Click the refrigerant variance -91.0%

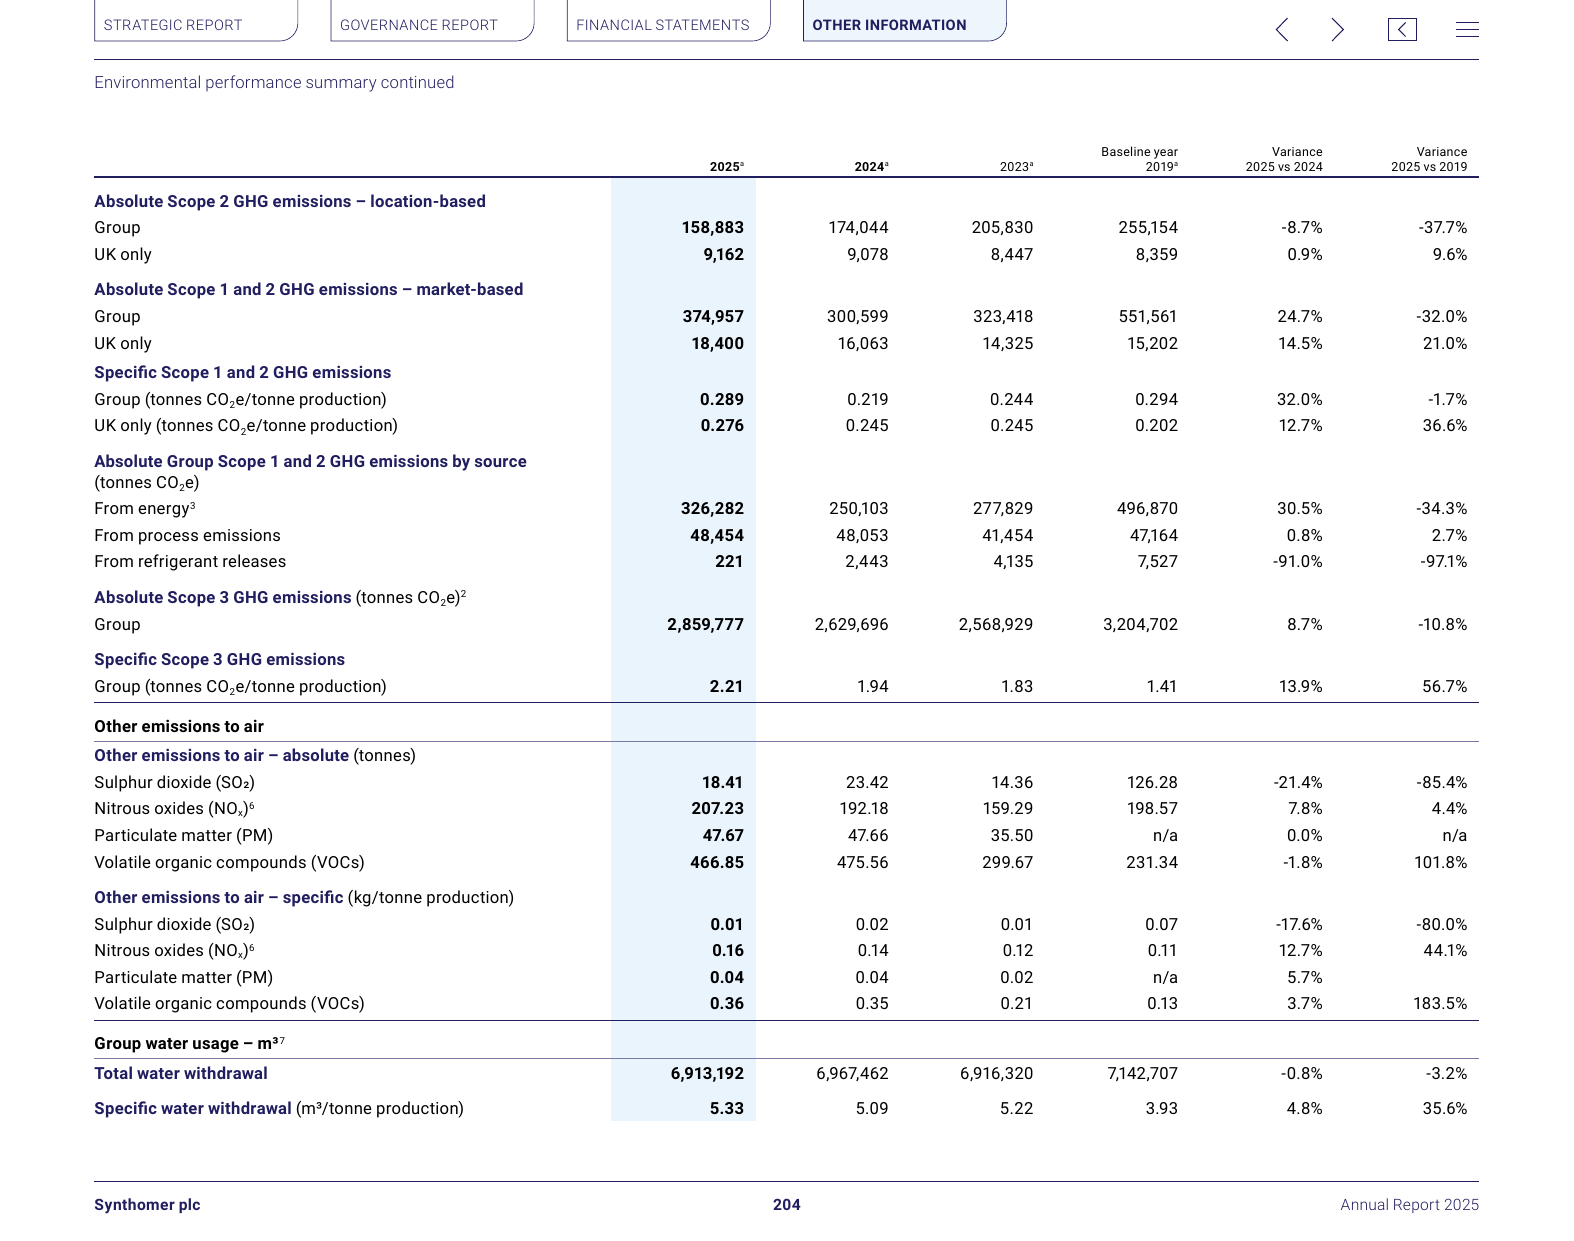1297,562
